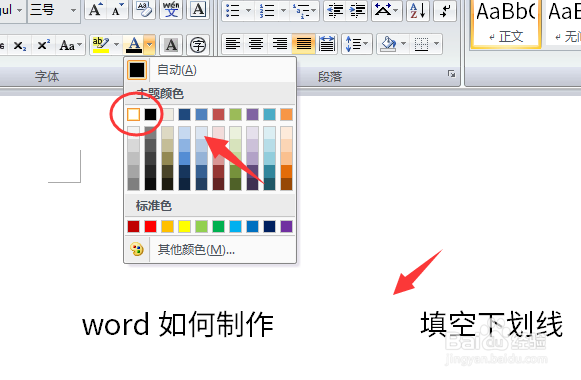The height and width of the screenshot is (380, 581).
Task: Click the document text '填空下划线'
Action: pyautogui.click(x=492, y=324)
